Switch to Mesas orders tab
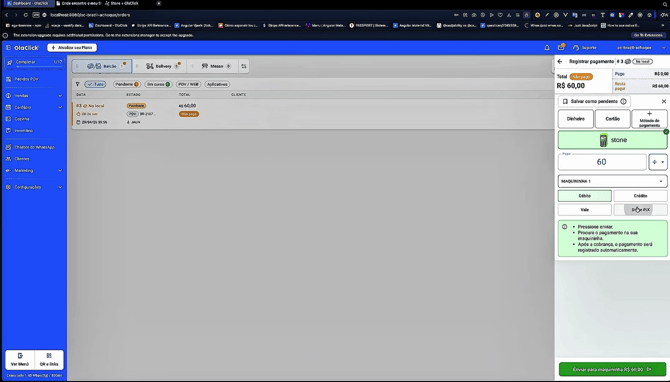This screenshot has height=382, width=670. pyautogui.click(x=213, y=66)
